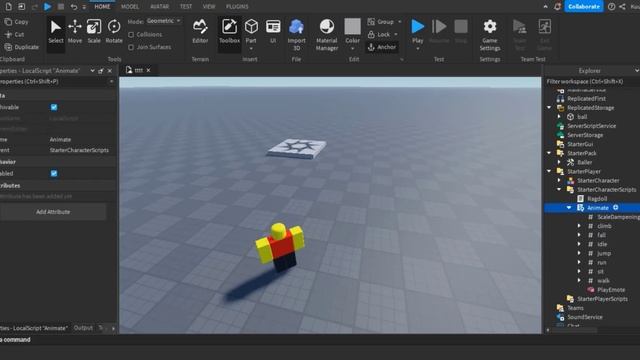The height and width of the screenshot is (360, 640).
Task: Expand the climb item
Action: (579, 226)
